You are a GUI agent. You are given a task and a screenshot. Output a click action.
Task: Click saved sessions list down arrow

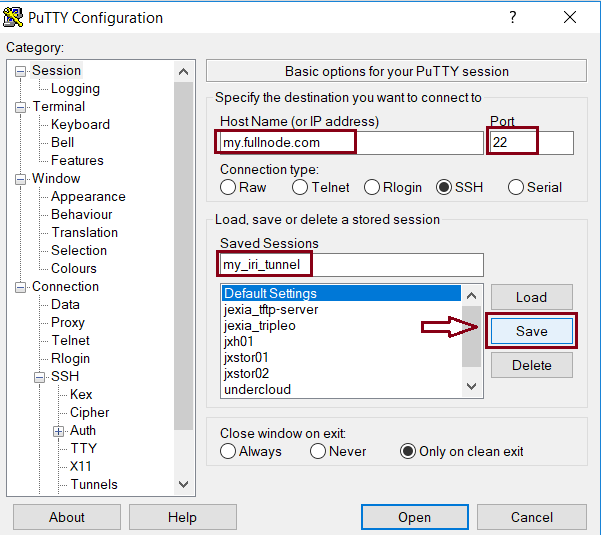coord(471,386)
